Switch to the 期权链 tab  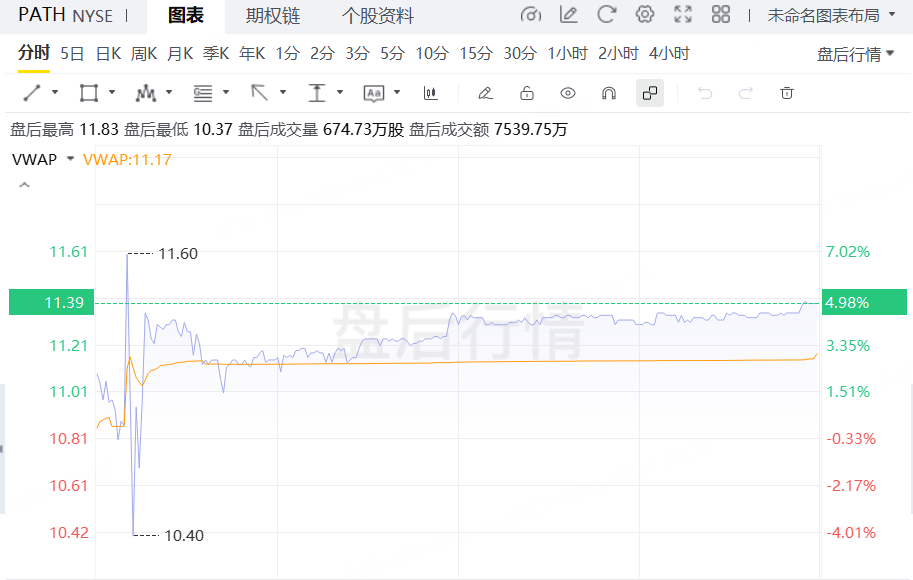tap(273, 16)
